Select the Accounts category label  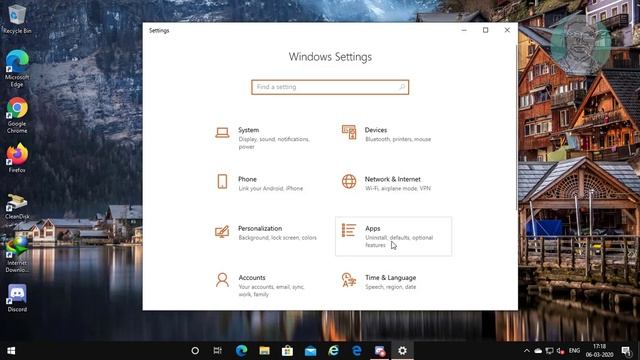pyautogui.click(x=252, y=278)
